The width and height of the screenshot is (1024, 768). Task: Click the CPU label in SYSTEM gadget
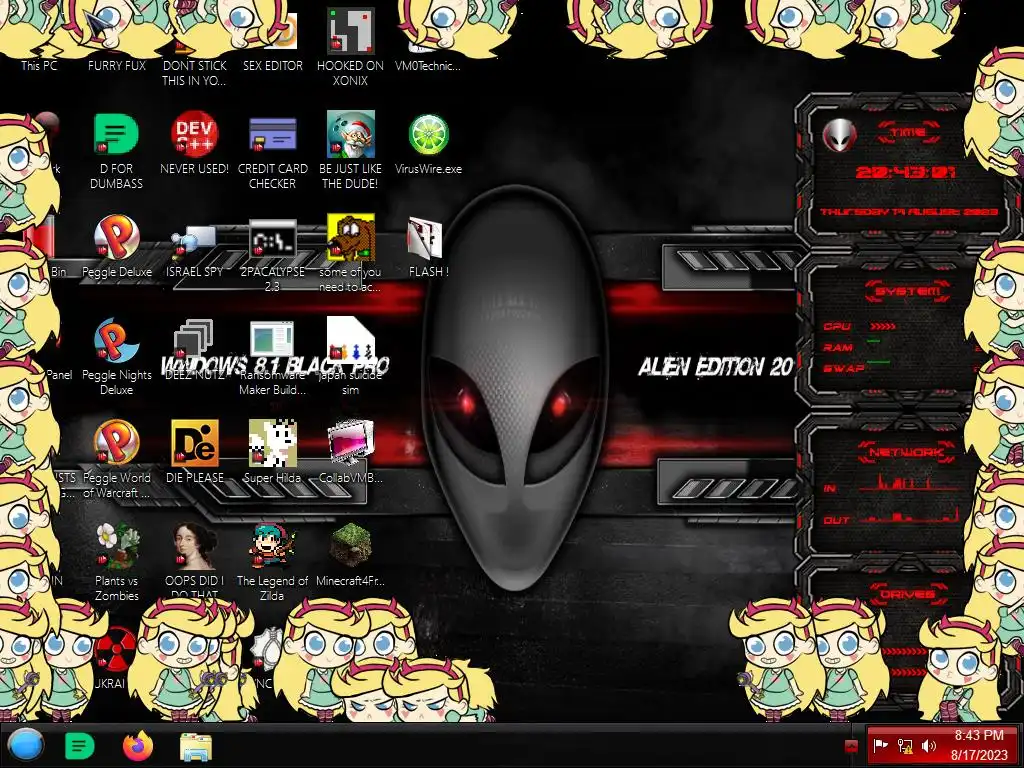coord(837,326)
